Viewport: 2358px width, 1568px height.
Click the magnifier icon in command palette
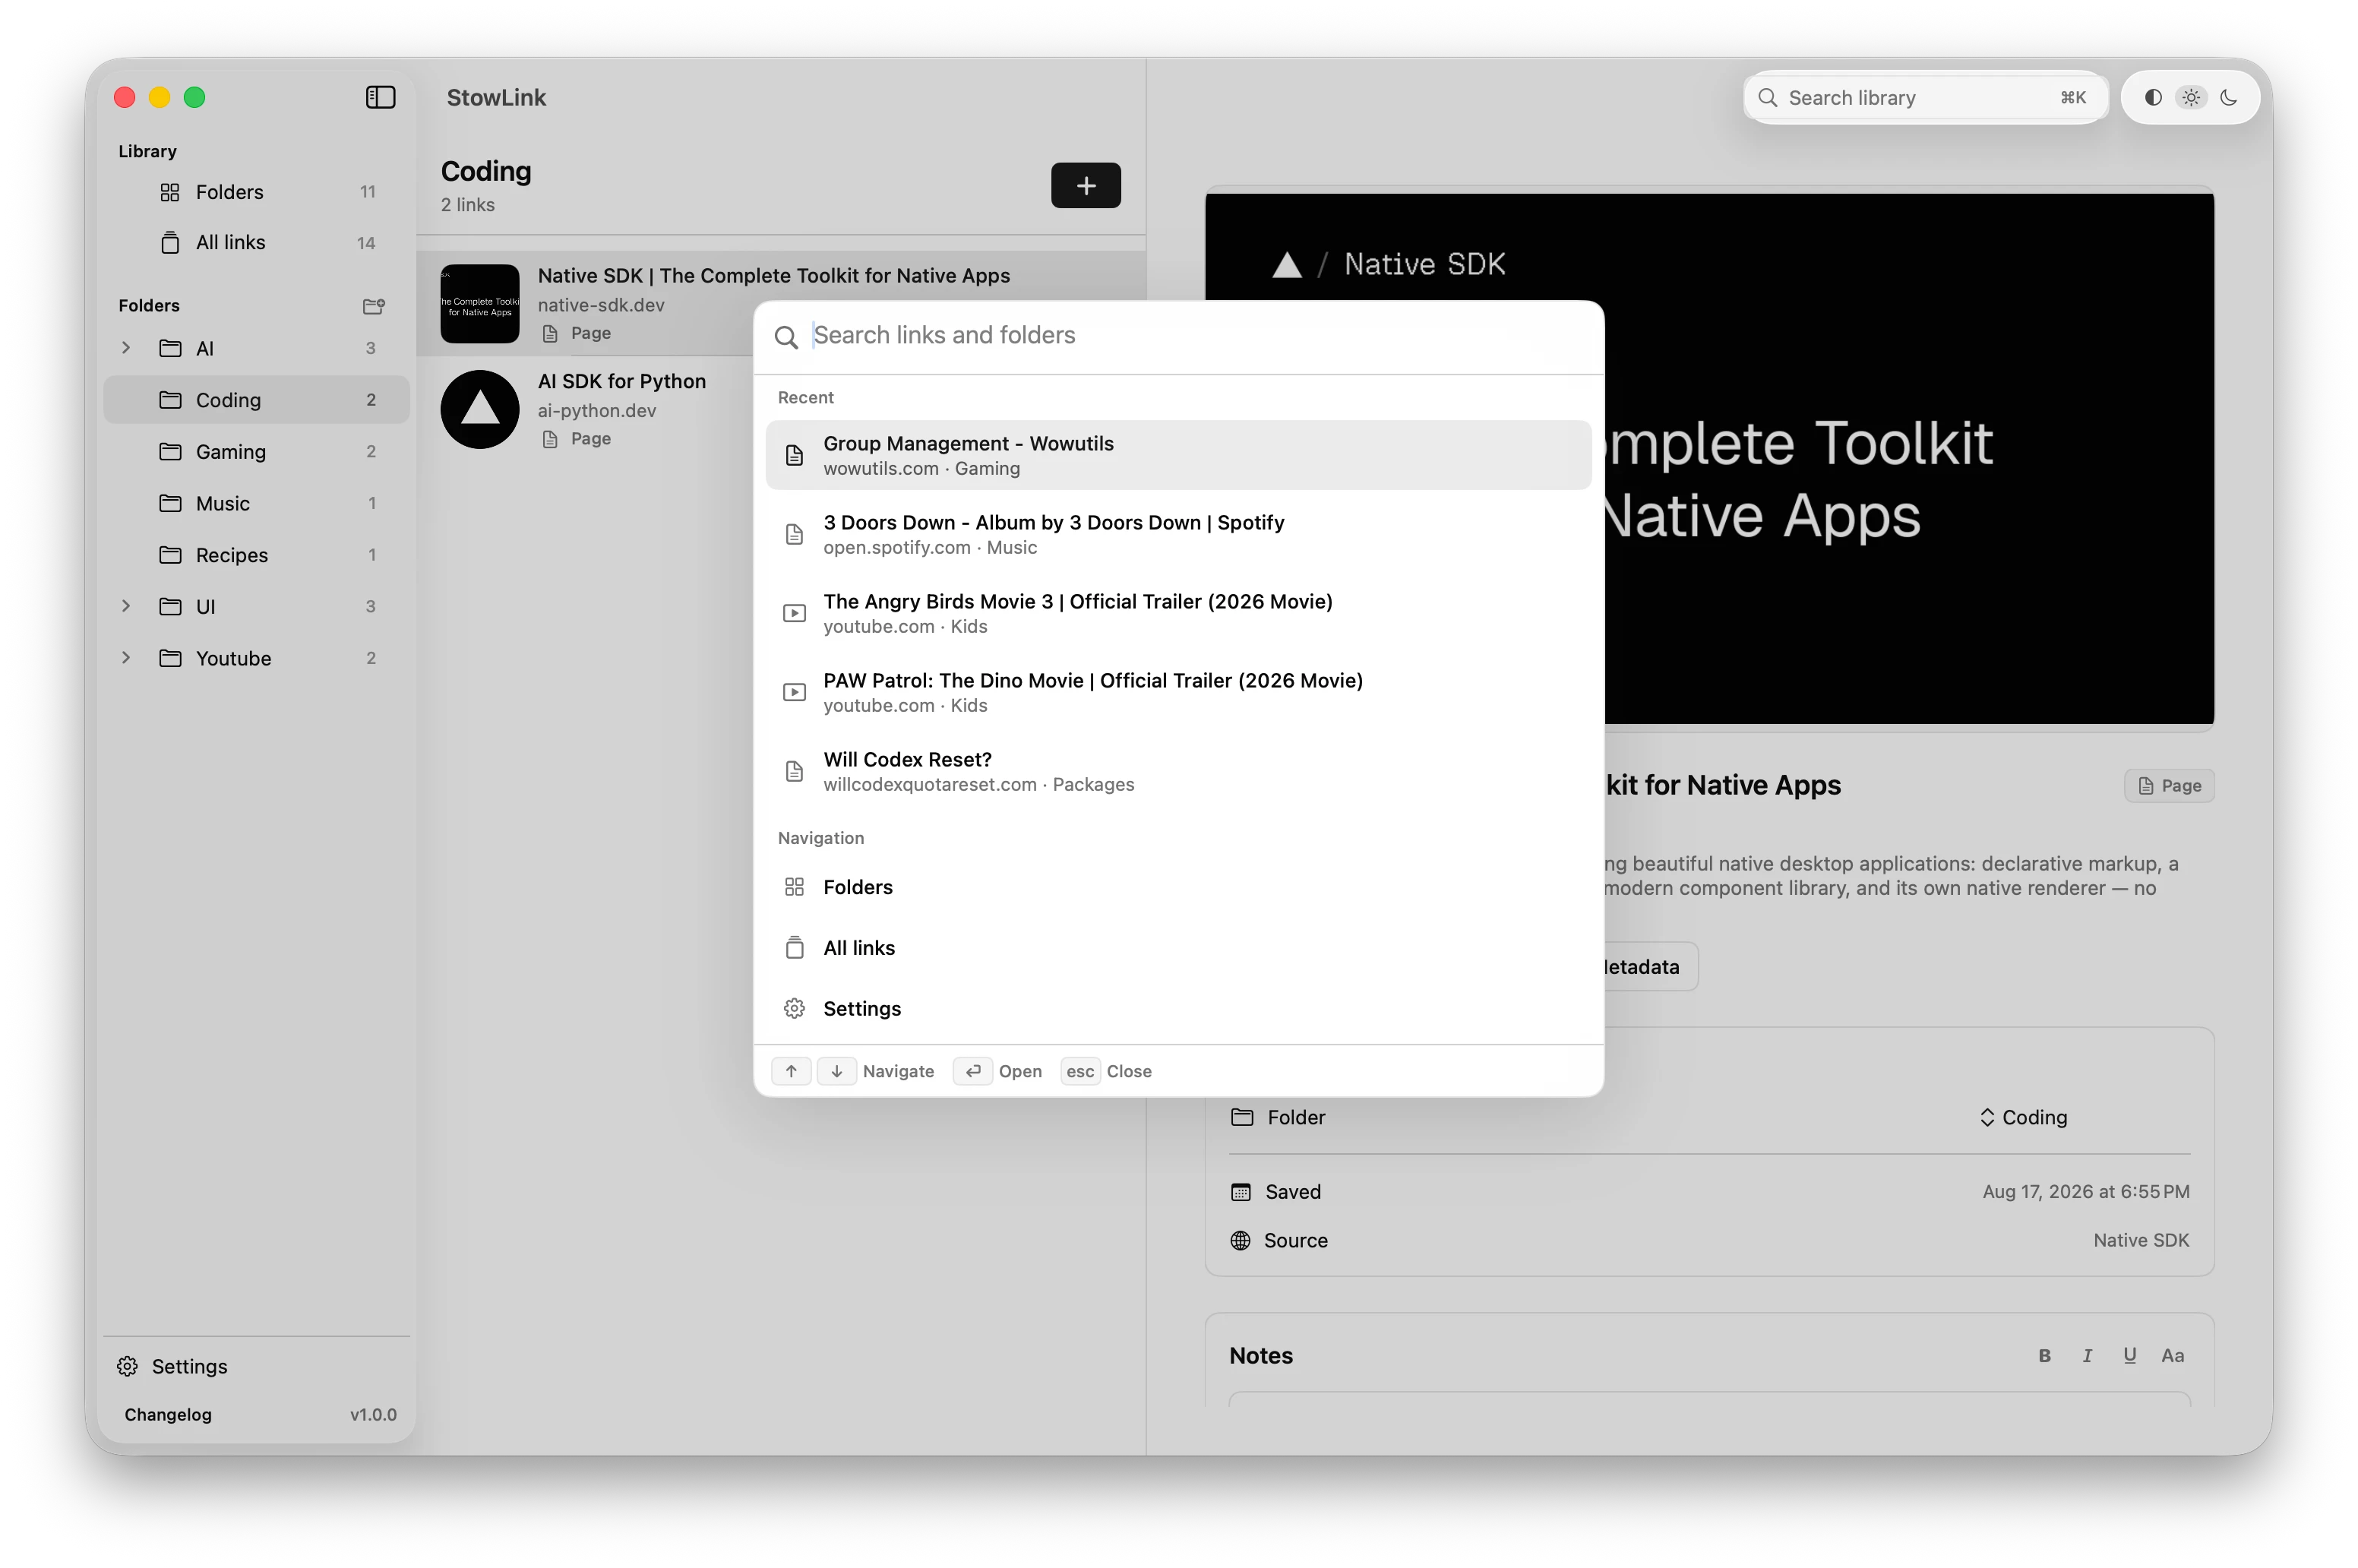click(x=786, y=337)
